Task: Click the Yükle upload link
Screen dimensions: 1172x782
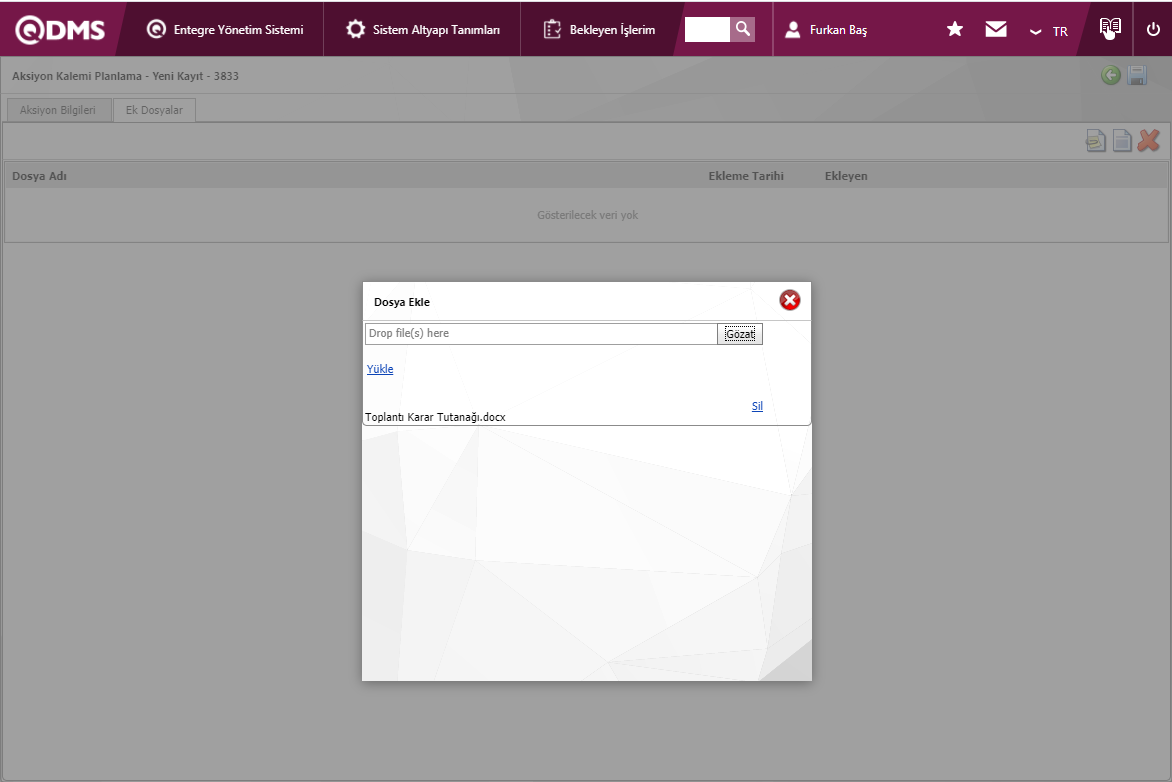Action: coord(380,369)
